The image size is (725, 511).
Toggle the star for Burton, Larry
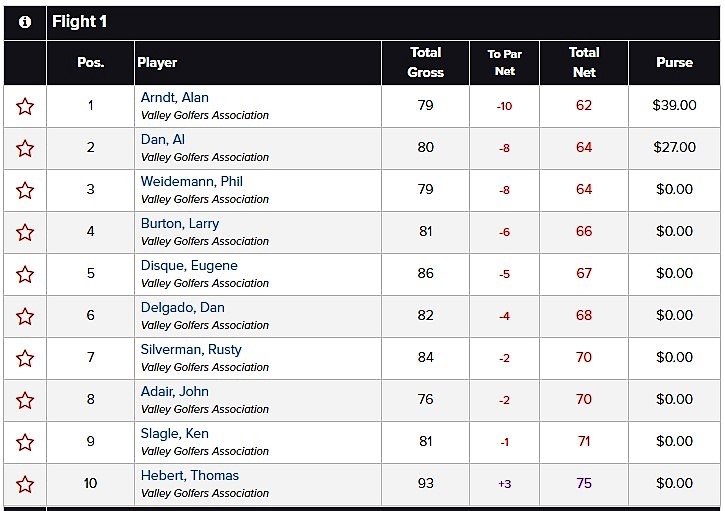tap(25, 232)
